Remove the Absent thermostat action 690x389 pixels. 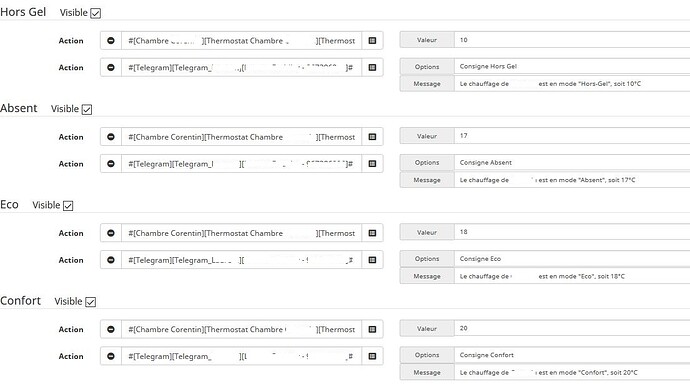tap(111, 137)
